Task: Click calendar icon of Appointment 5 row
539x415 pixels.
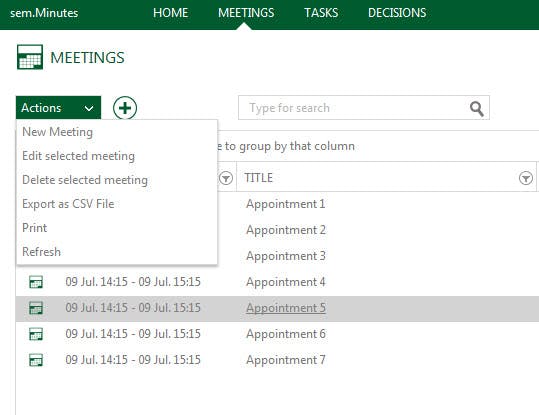Action: coord(36,308)
